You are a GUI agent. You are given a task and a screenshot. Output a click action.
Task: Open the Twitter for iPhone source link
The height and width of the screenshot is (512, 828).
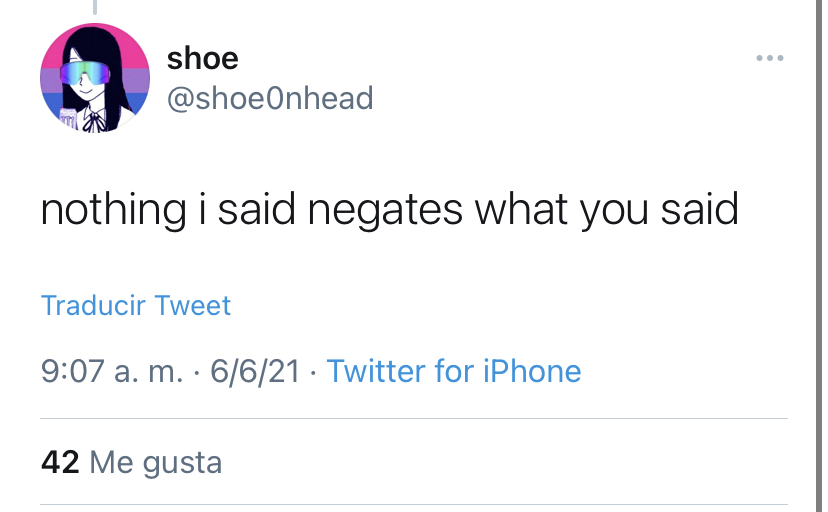pos(454,371)
